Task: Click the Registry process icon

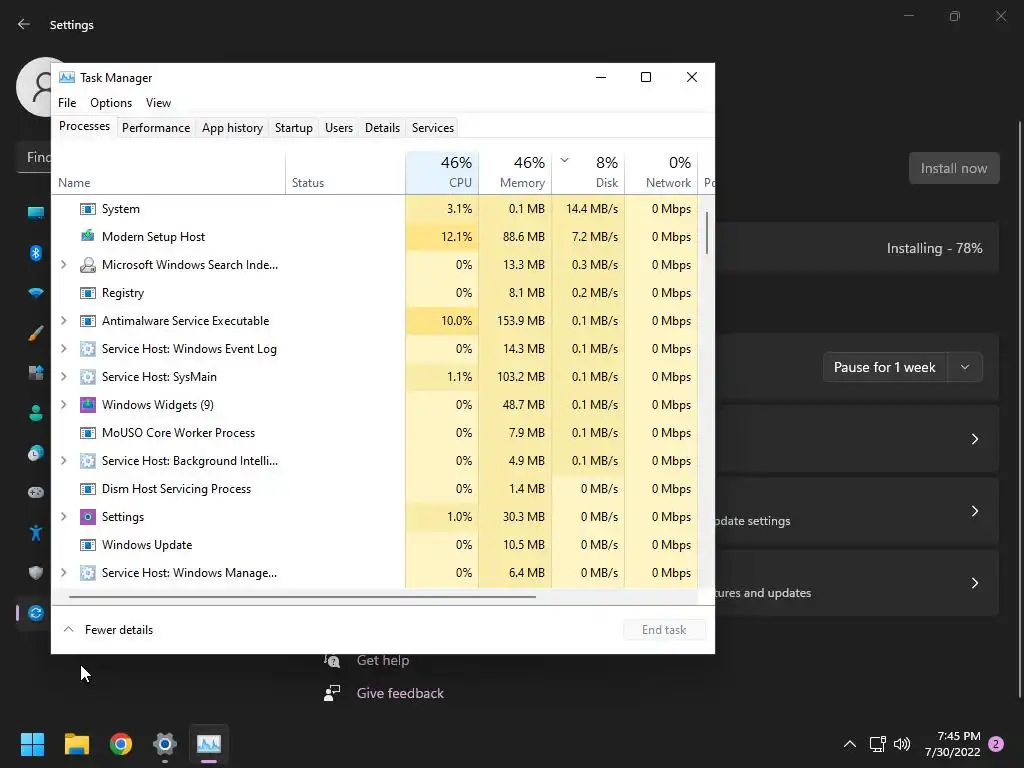Action: pos(88,293)
